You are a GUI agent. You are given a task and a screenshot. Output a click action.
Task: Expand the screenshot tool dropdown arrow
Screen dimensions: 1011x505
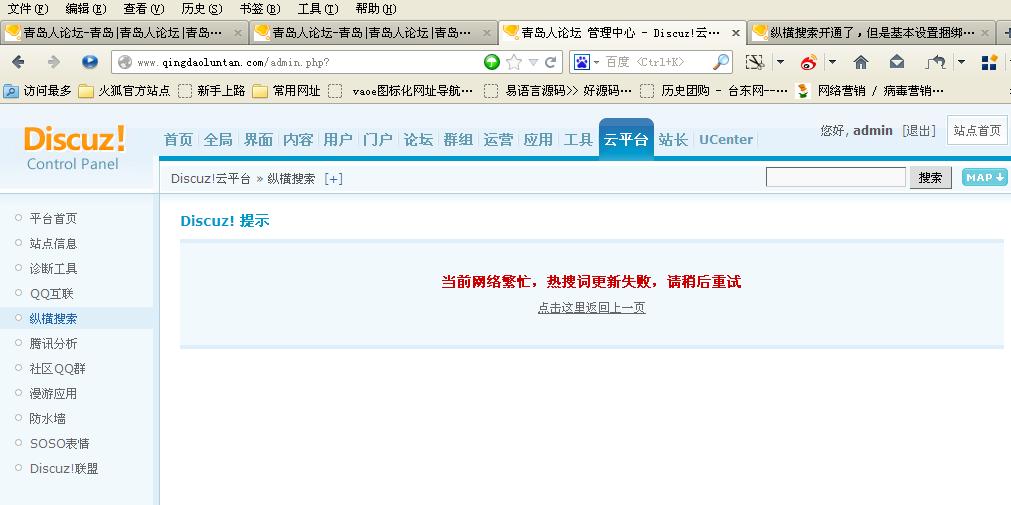[780, 62]
